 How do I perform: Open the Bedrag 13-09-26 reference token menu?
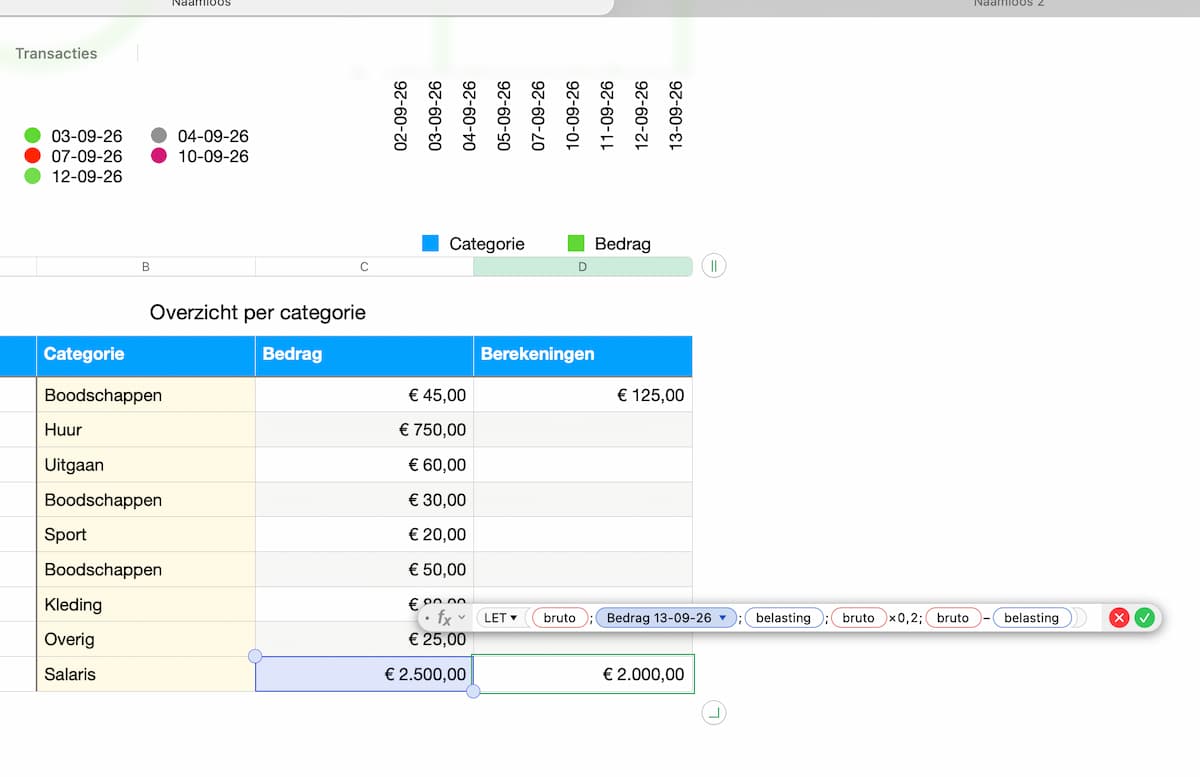[667, 618]
